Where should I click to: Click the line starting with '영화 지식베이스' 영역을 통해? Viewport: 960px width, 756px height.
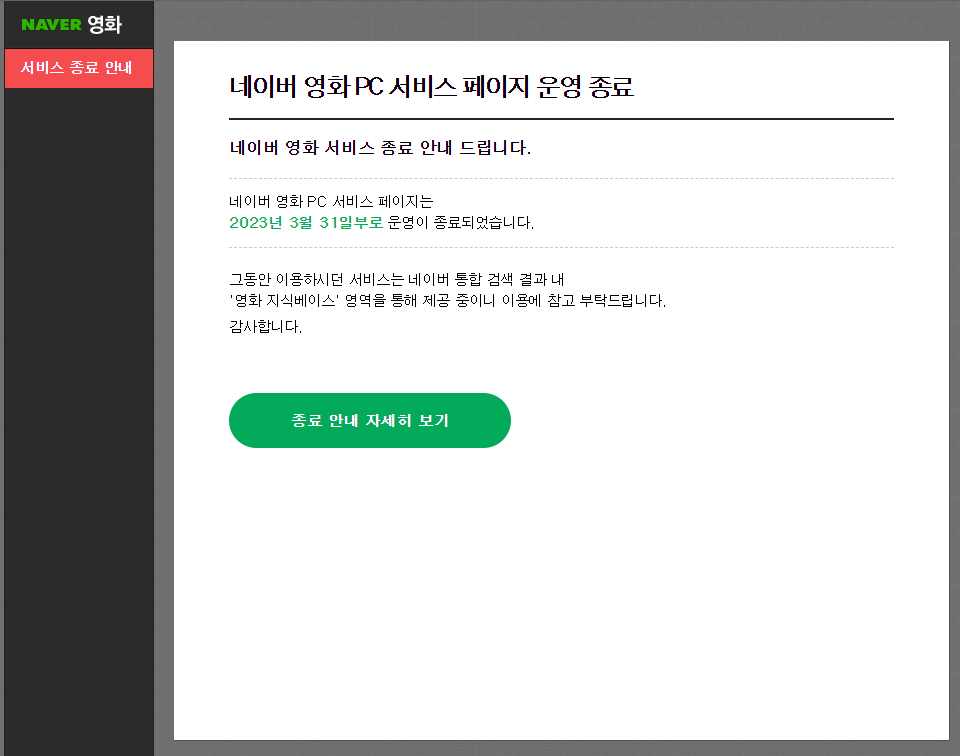(x=448, y=301)
